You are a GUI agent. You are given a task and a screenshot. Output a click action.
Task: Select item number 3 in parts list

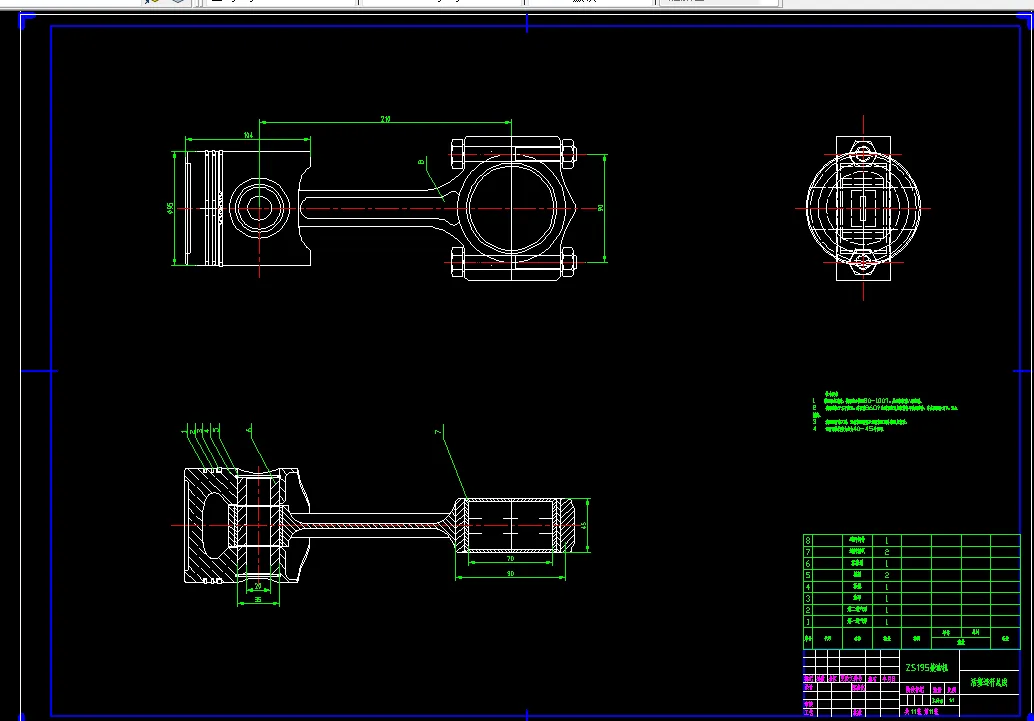tap(808, 599)
